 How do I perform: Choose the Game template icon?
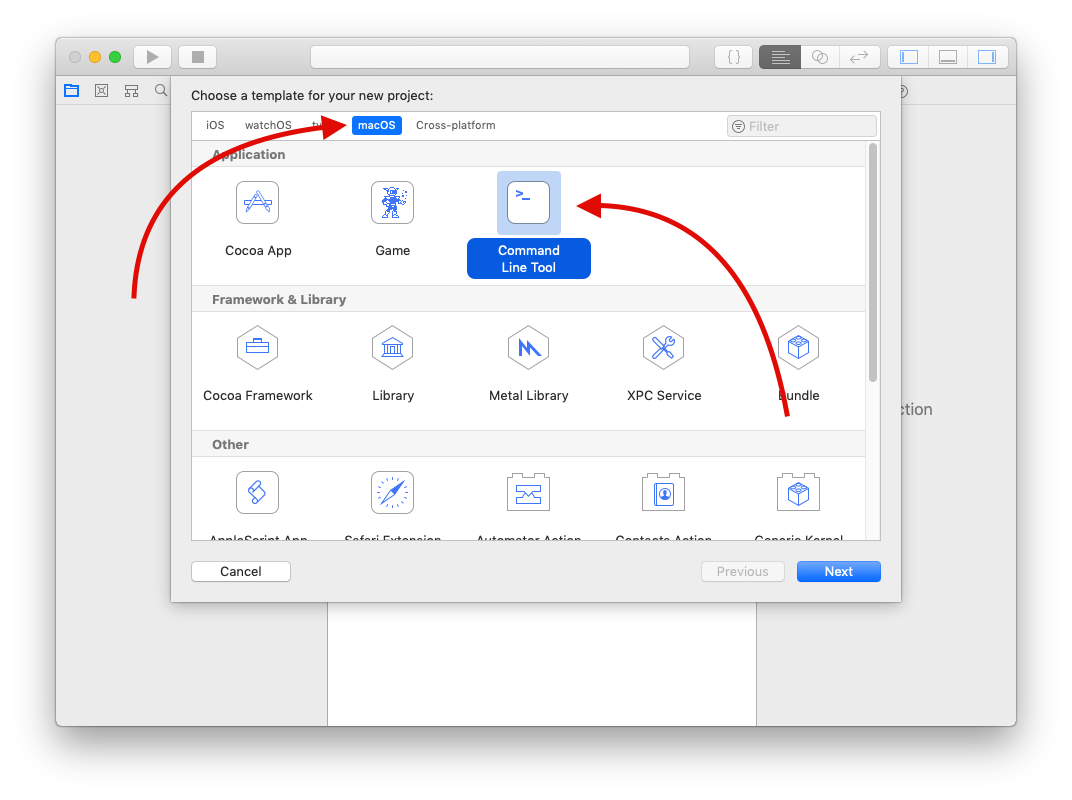click(392, 203)
